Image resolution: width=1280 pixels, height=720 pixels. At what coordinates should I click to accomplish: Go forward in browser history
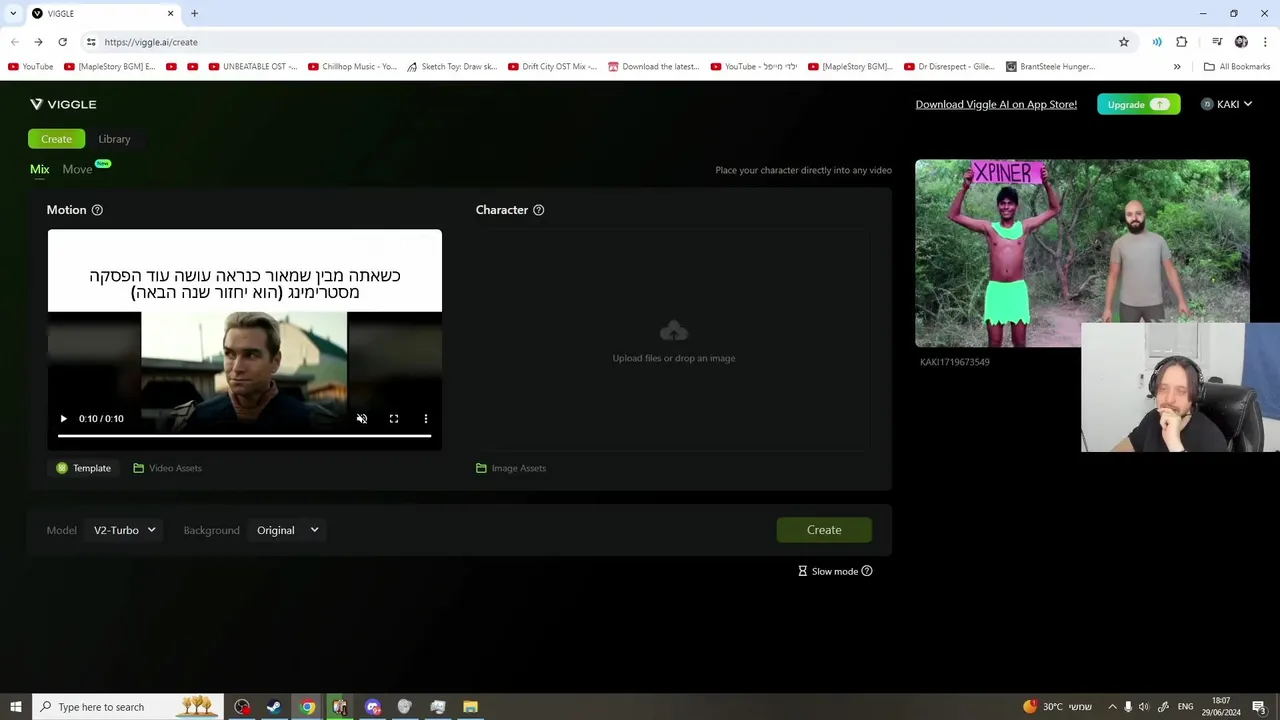38,42
